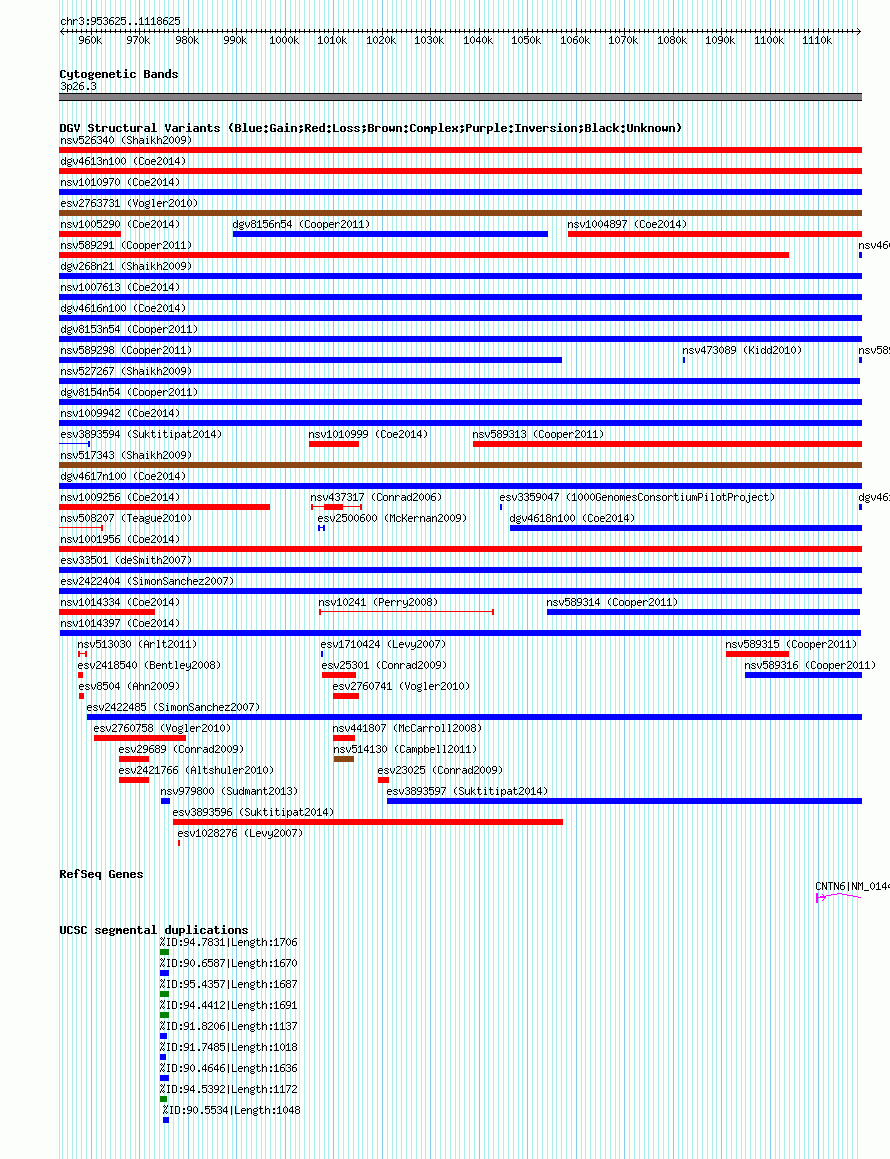
Task: Click esv8504 (Ahn2009) label
Action: pos(129,687)
